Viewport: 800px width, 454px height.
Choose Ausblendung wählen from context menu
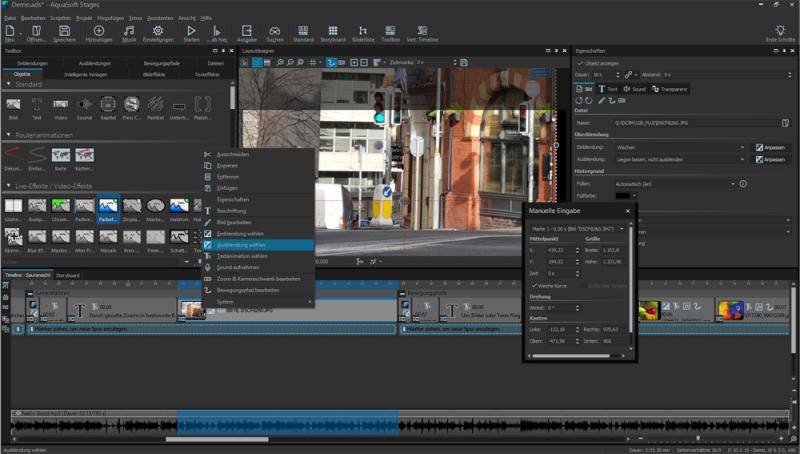point(242,244)
